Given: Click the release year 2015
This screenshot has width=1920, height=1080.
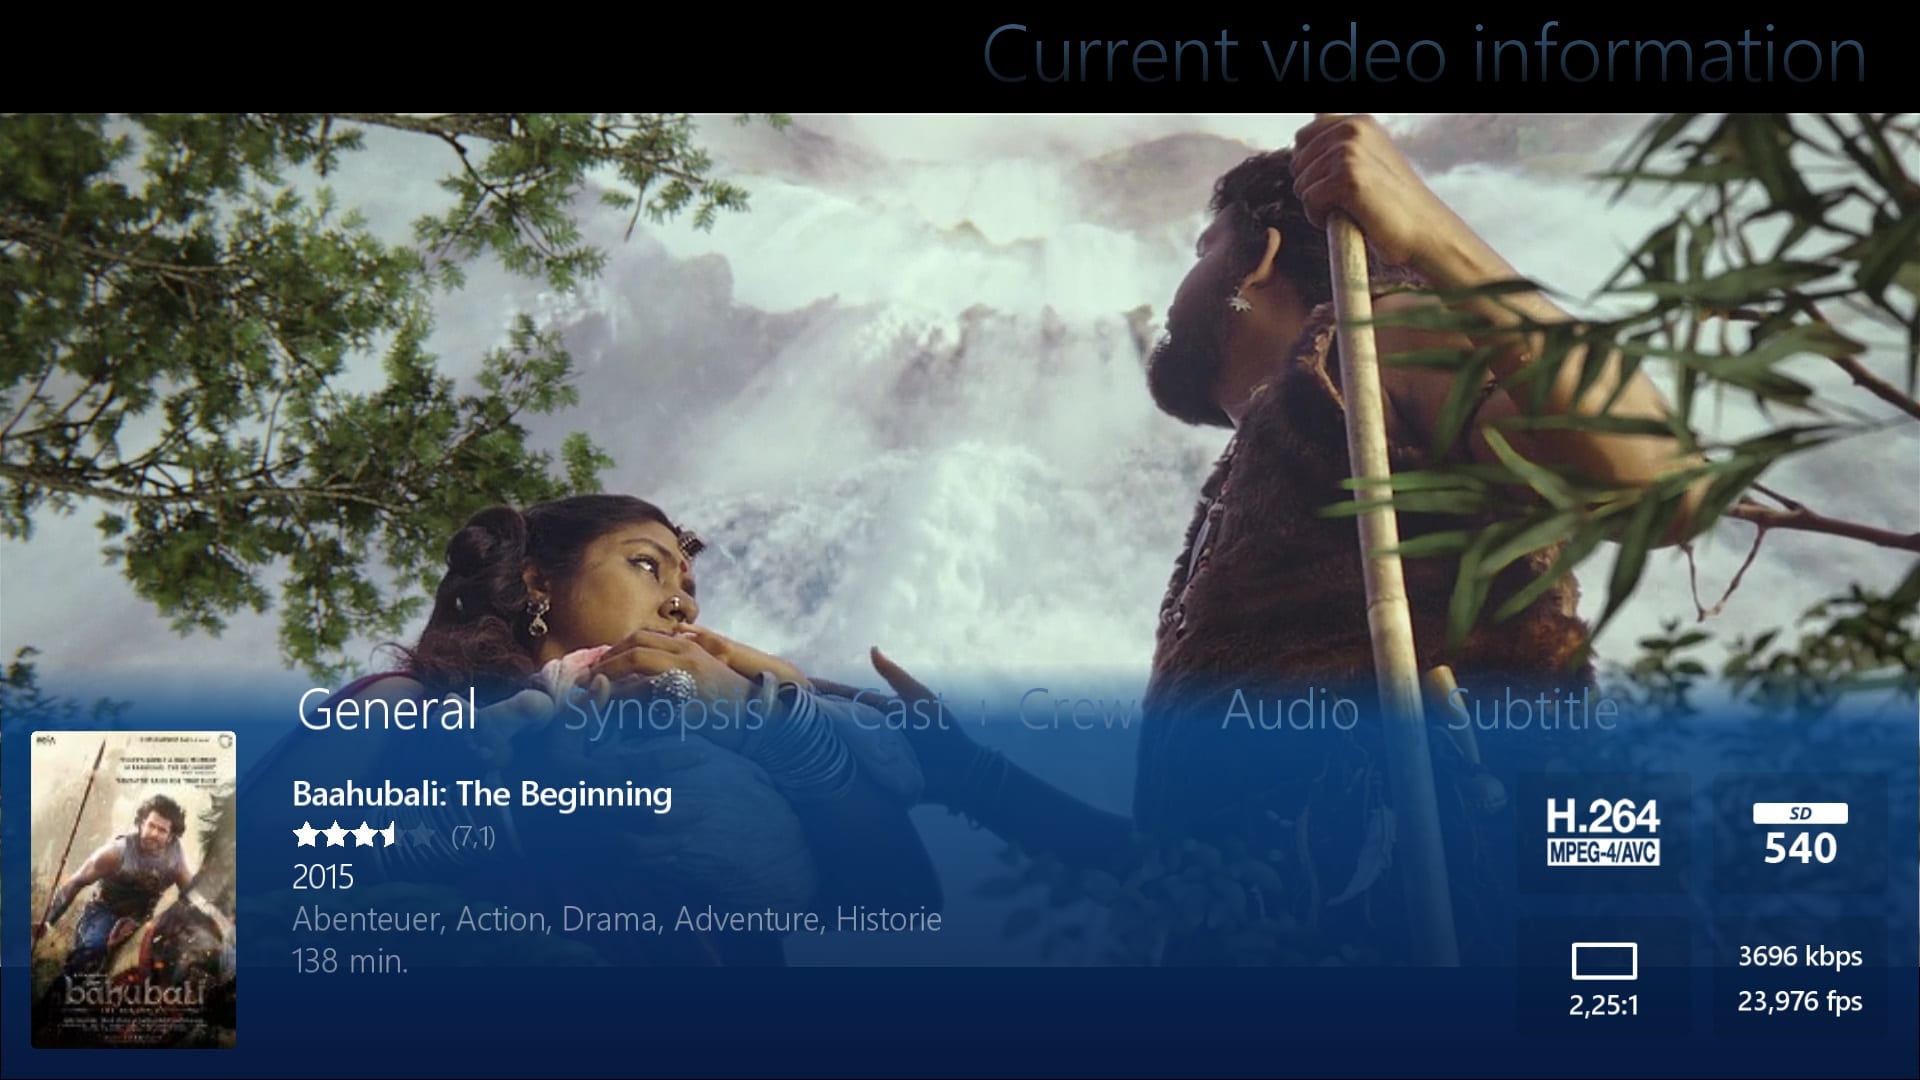Looking at the screenshot, I should coord(323,877).
